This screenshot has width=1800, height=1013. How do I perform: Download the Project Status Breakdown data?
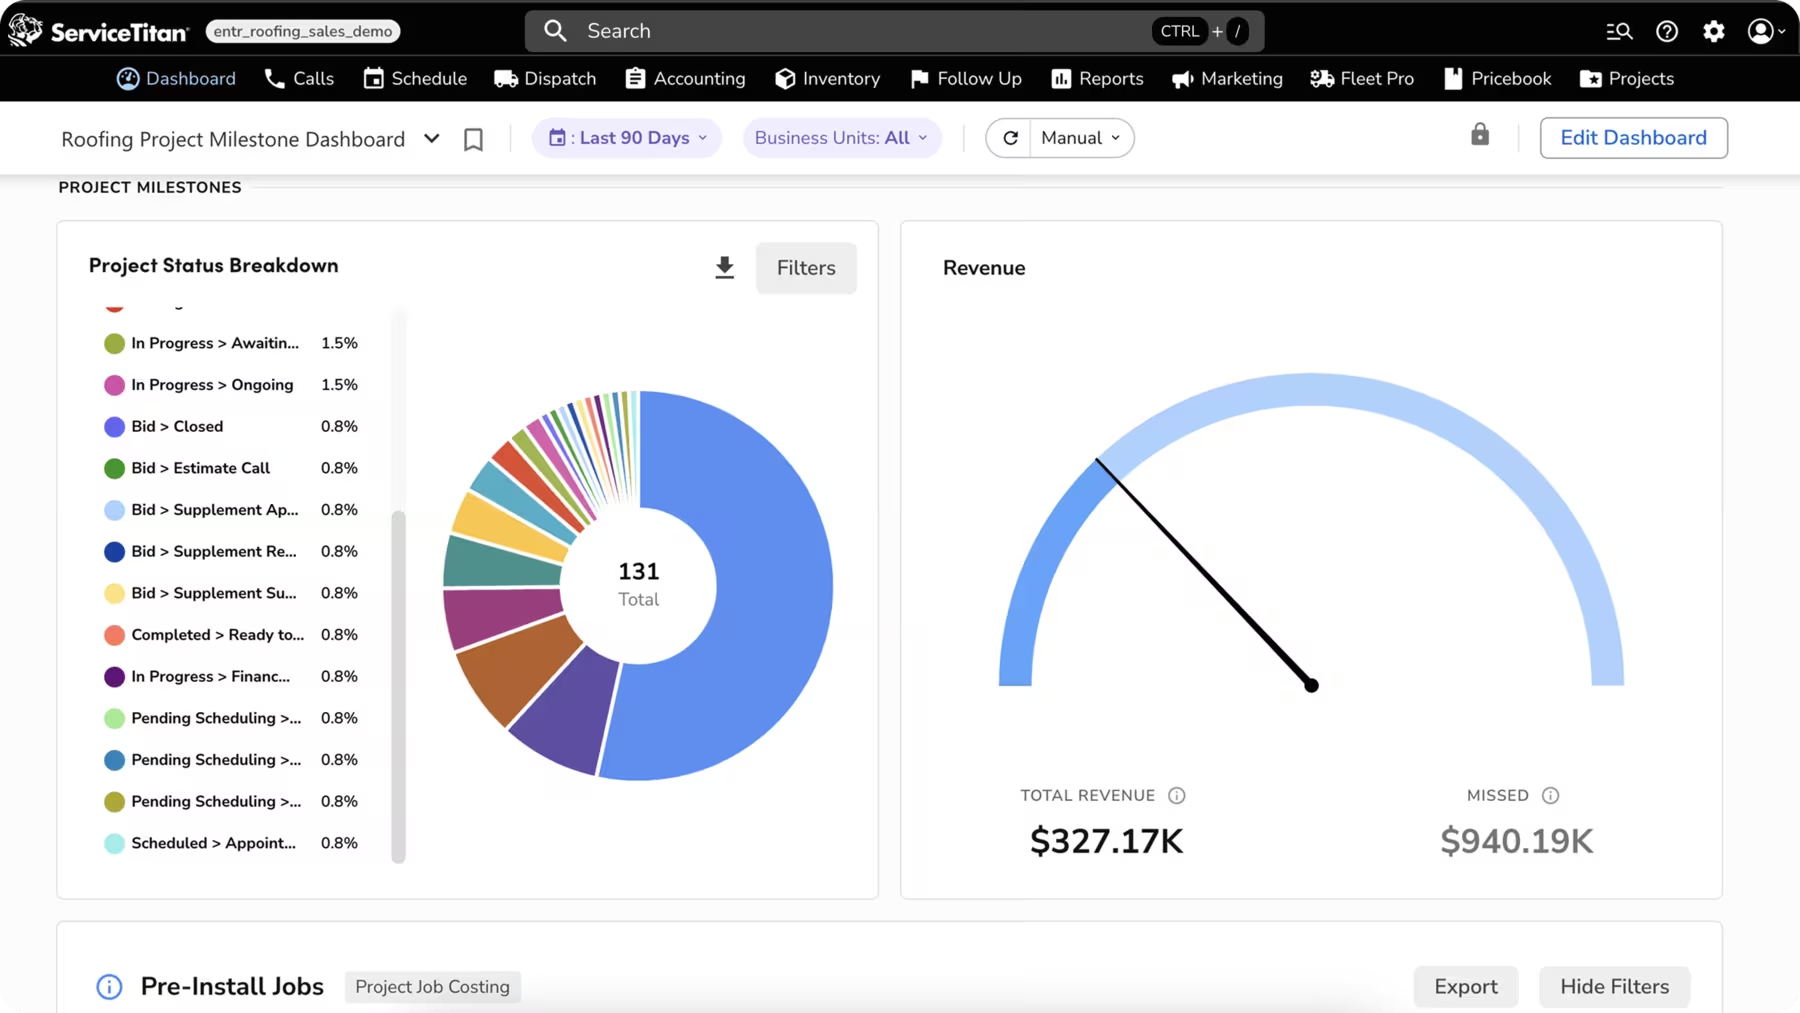[x=724, y=267]
